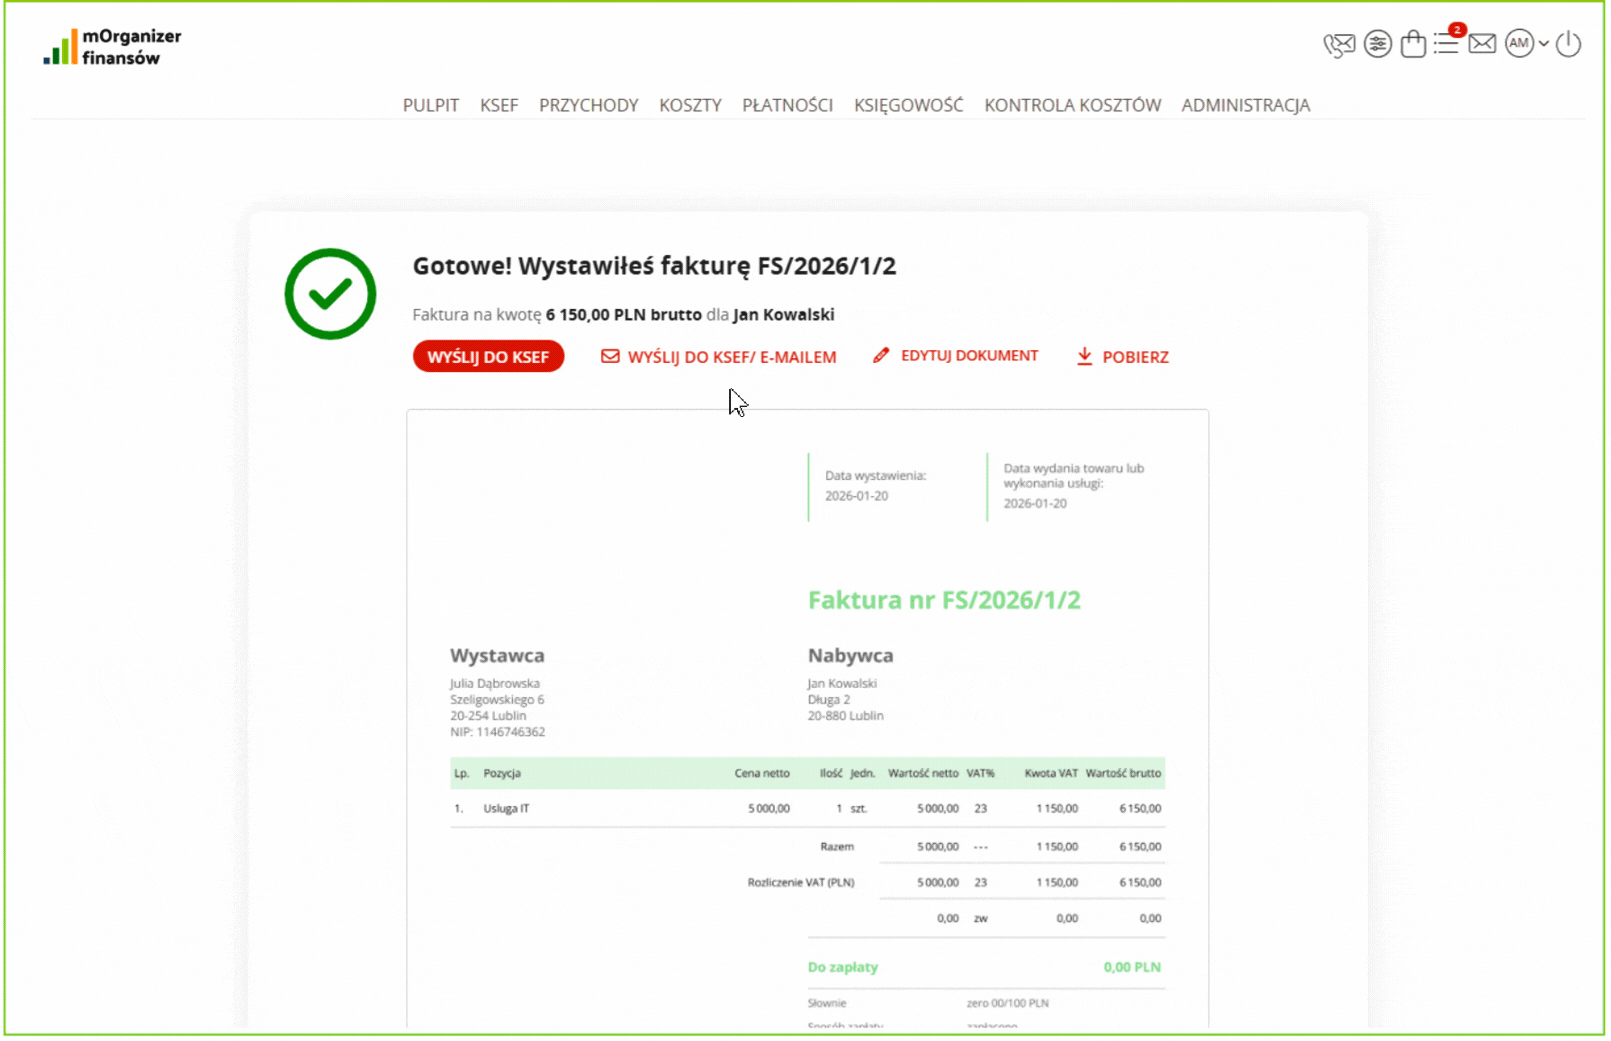Click 'Julia Dąbrowska' issuer name
This screenshot has width=1611, height=1041.
click(x=494, y=684)
